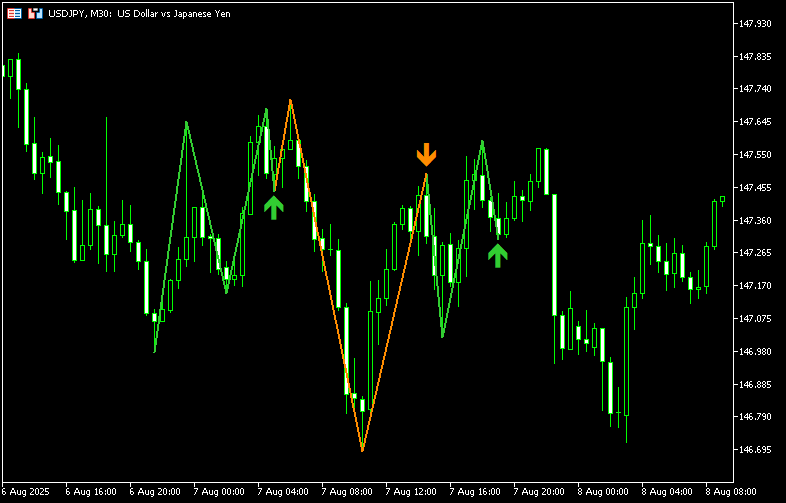Click the 8 Aug 08:00 time label

click(x=730, y=492)
